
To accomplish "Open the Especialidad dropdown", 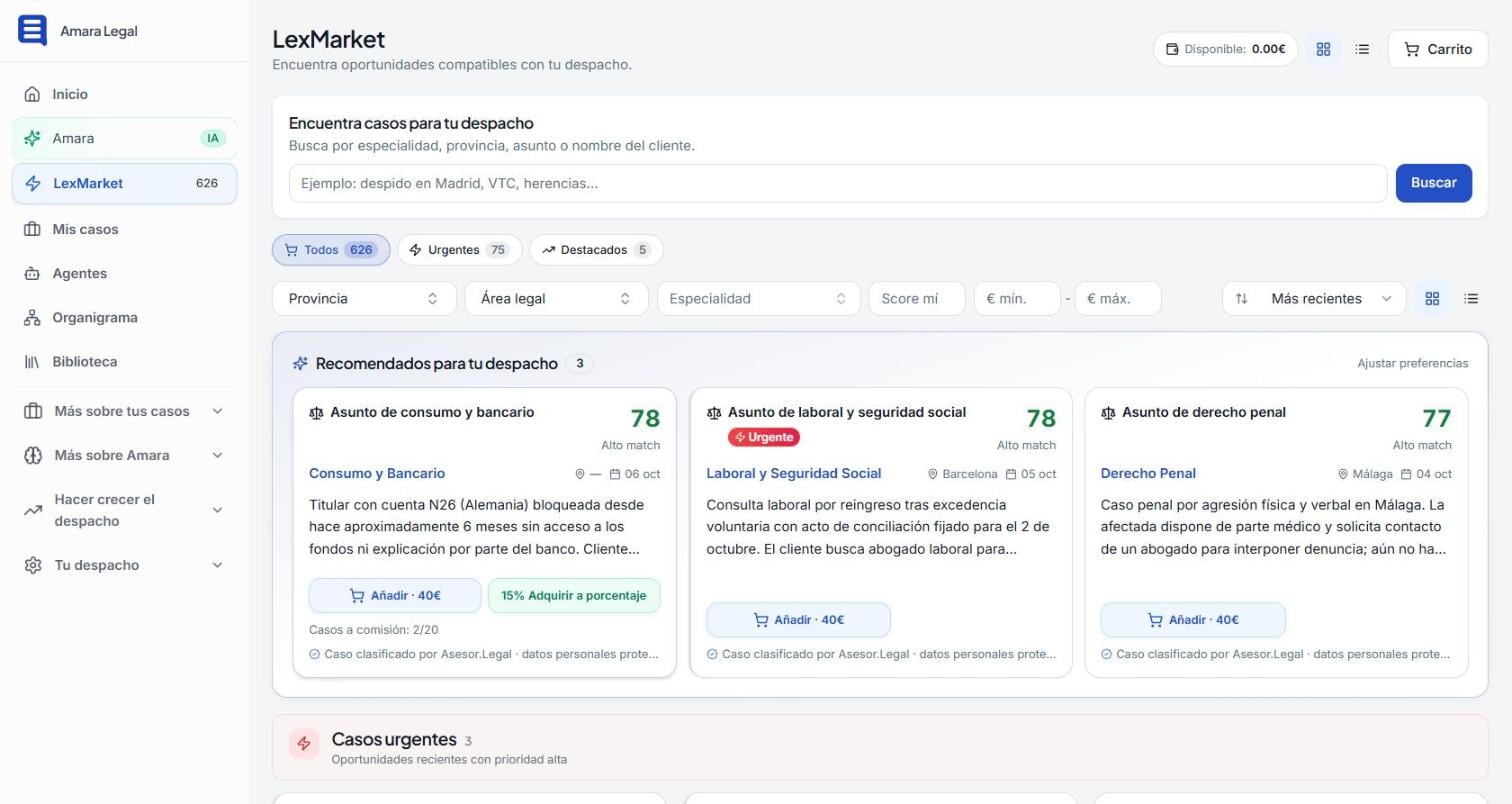I will point(758,298).
